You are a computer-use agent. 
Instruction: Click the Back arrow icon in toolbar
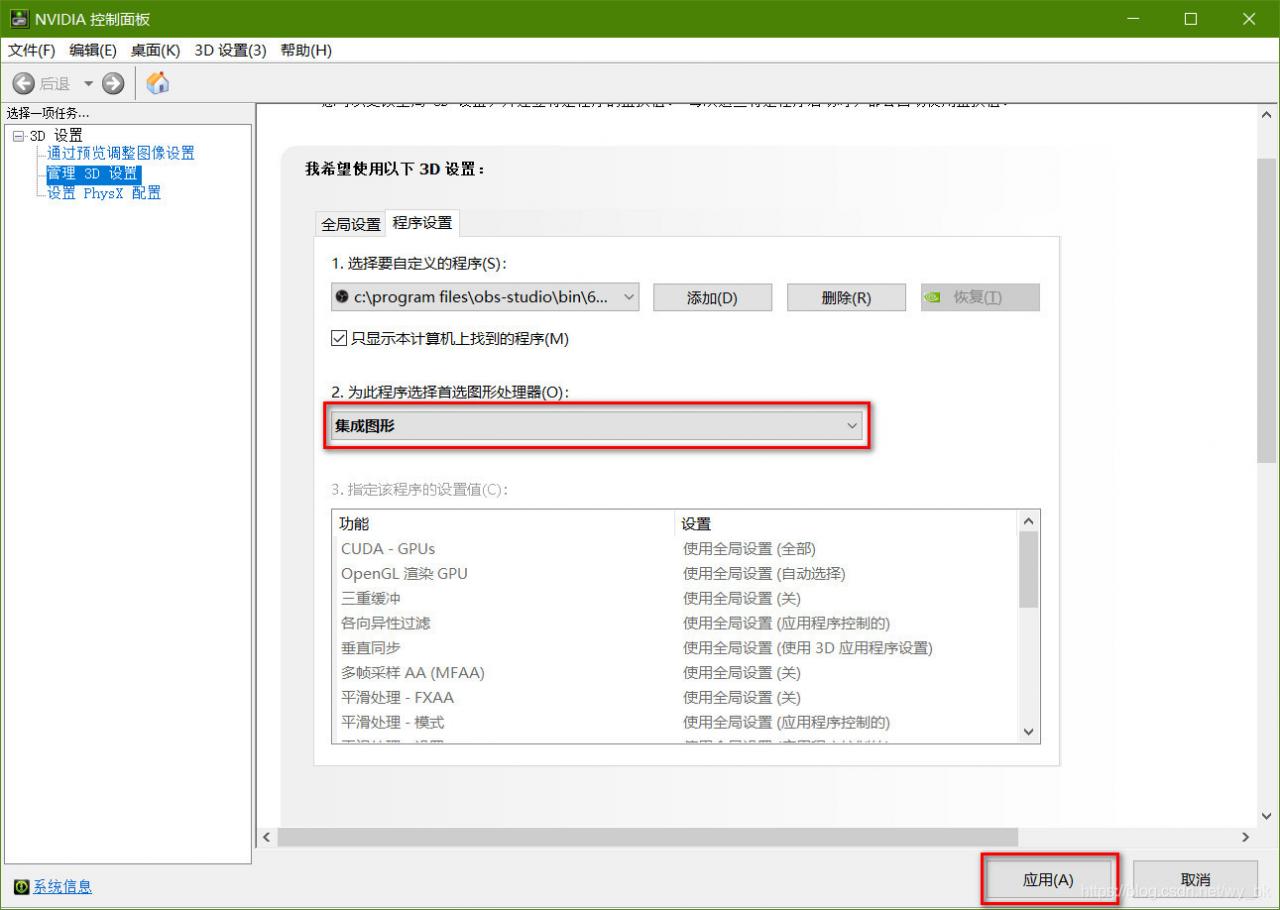click(24, 84)
